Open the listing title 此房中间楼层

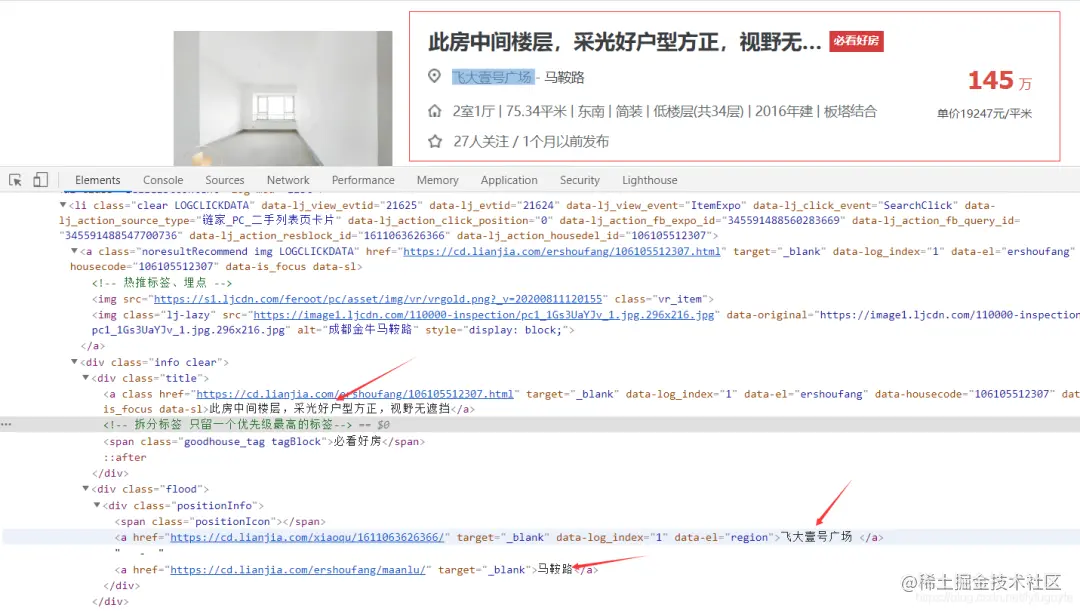(625, 42)
